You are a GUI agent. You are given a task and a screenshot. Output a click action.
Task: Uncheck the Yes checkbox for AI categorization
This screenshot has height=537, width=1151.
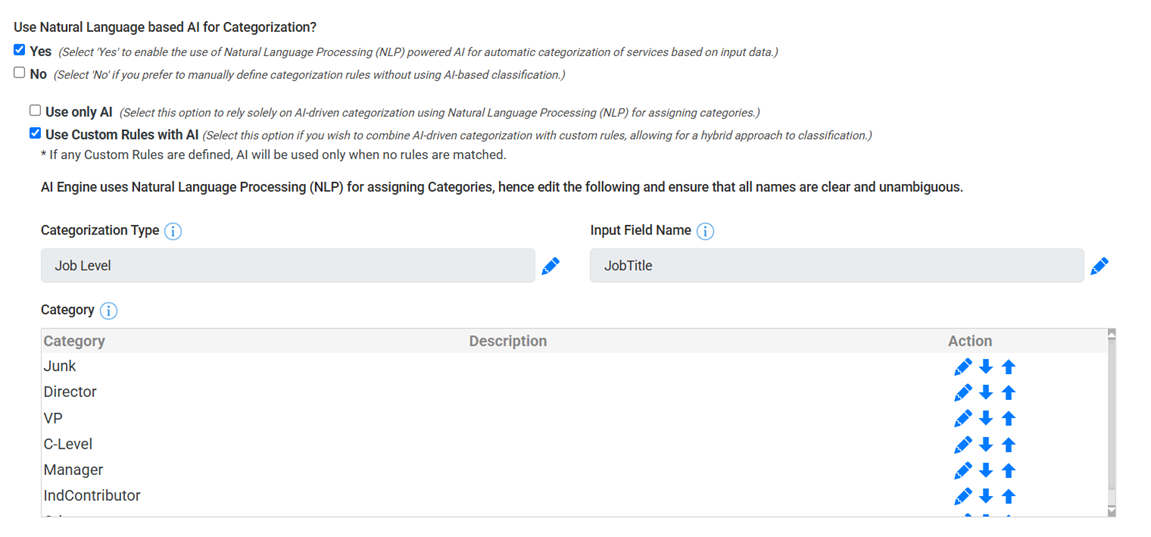[20, 50]
